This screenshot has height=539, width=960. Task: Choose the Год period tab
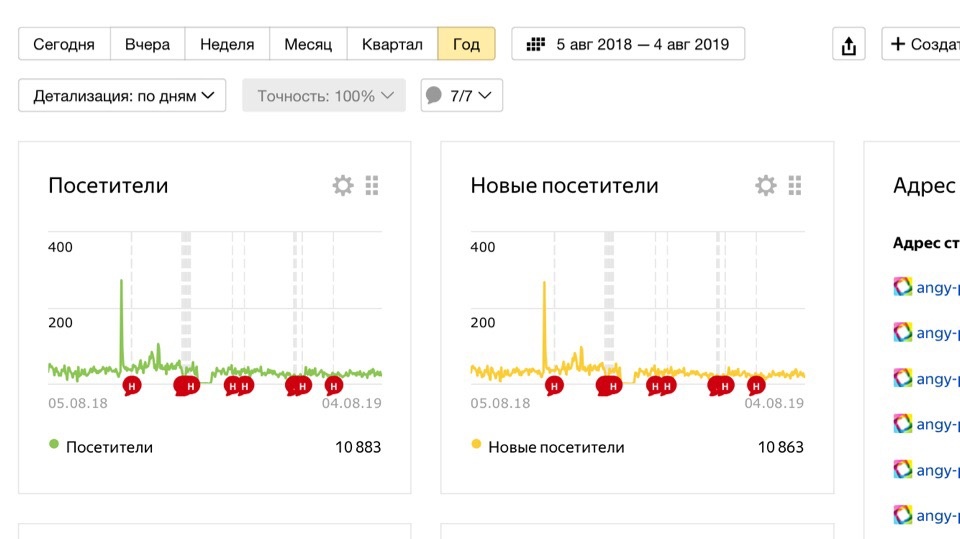(467, 44)
